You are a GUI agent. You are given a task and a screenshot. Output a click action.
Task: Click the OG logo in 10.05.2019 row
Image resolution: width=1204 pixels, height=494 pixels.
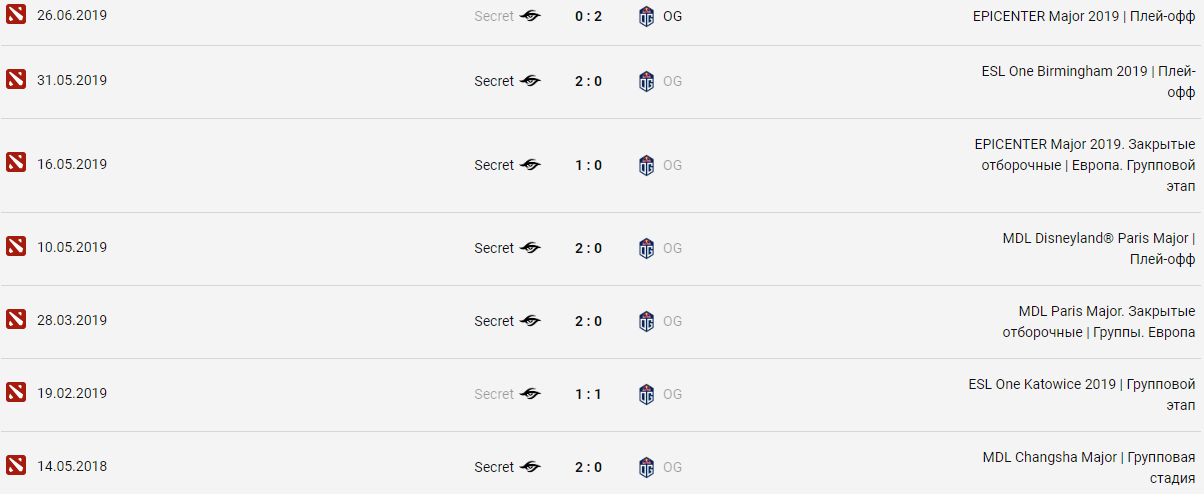click(646, 248)
